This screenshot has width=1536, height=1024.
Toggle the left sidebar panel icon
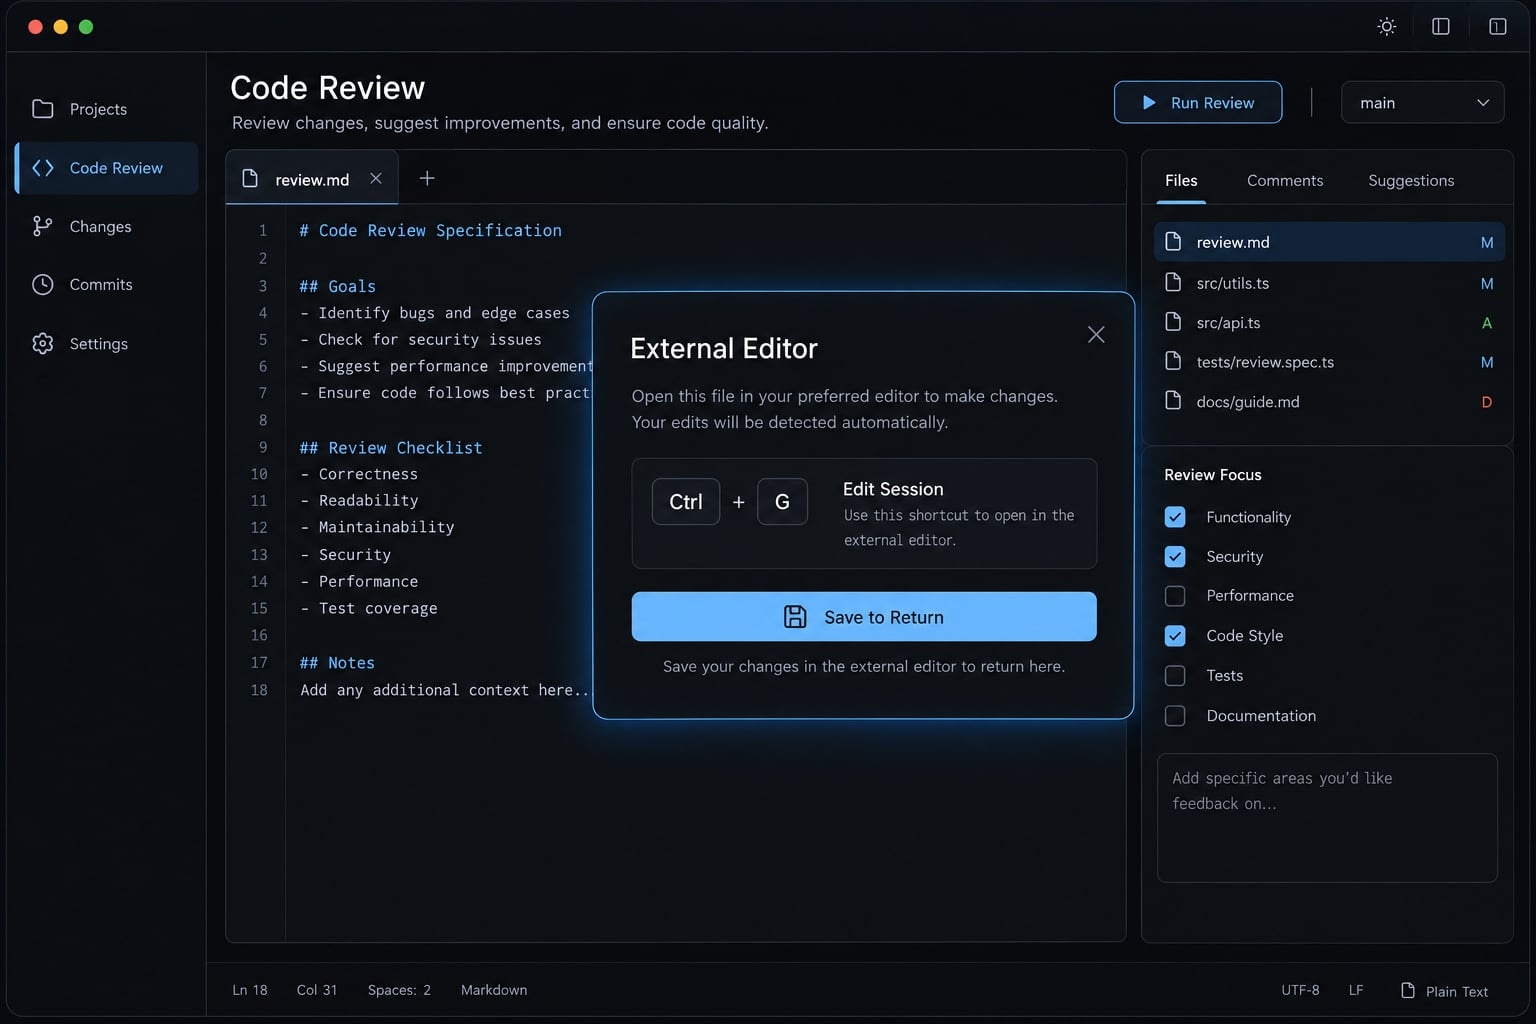point(1441,27)
